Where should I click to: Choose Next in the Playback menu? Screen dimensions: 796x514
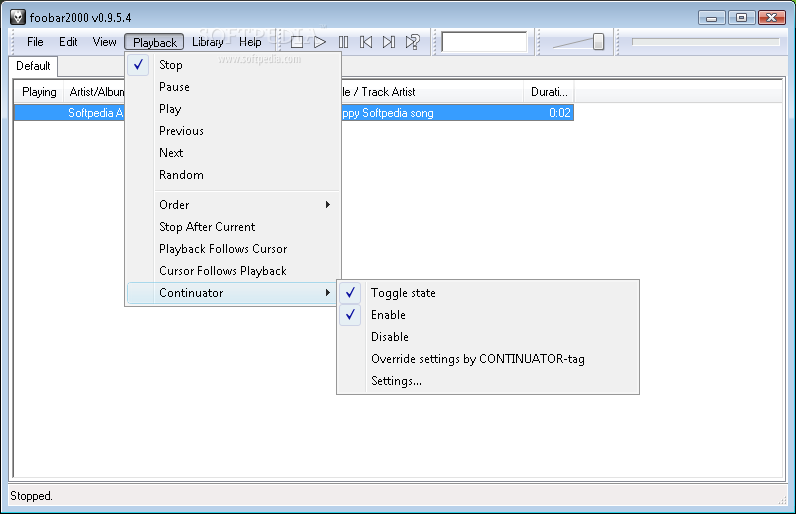234,153
